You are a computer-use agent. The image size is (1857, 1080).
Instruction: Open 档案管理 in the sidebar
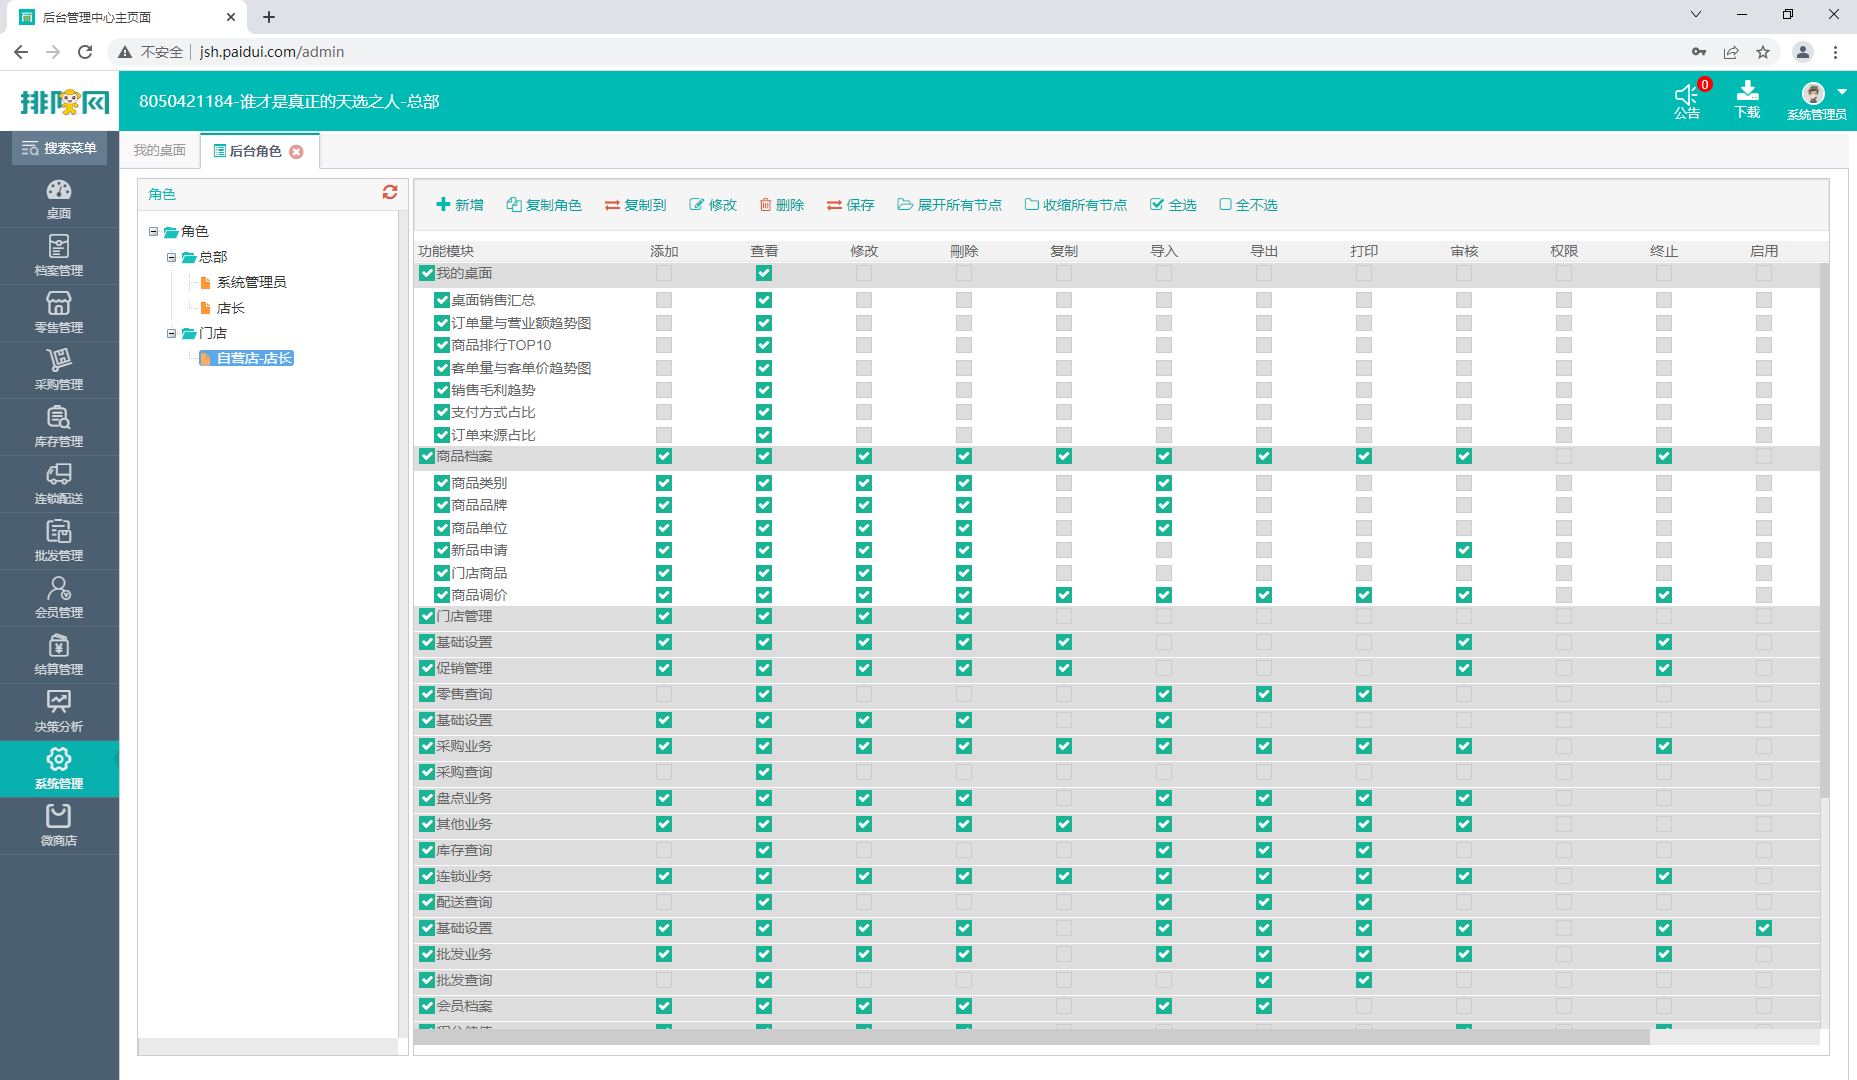tap(59, 256)
